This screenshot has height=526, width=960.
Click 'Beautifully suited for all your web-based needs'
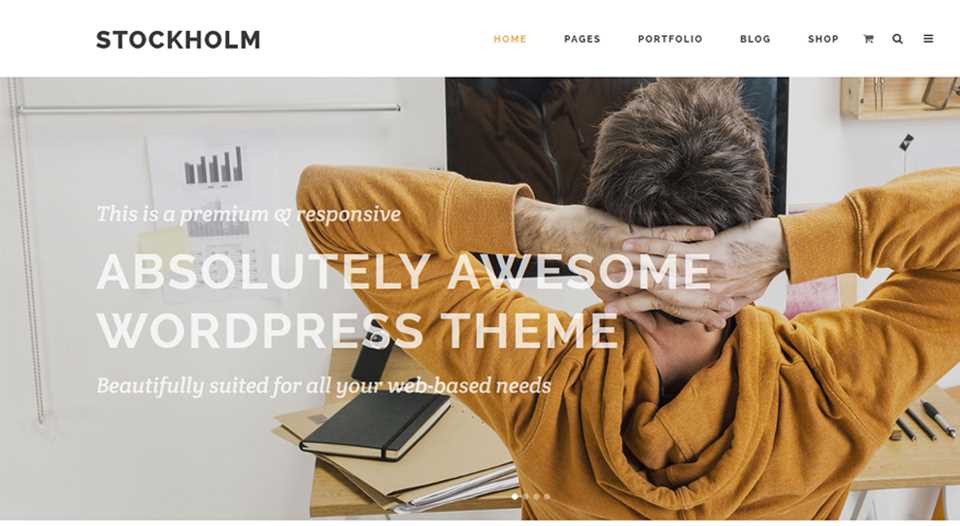[x=324, y=386]
